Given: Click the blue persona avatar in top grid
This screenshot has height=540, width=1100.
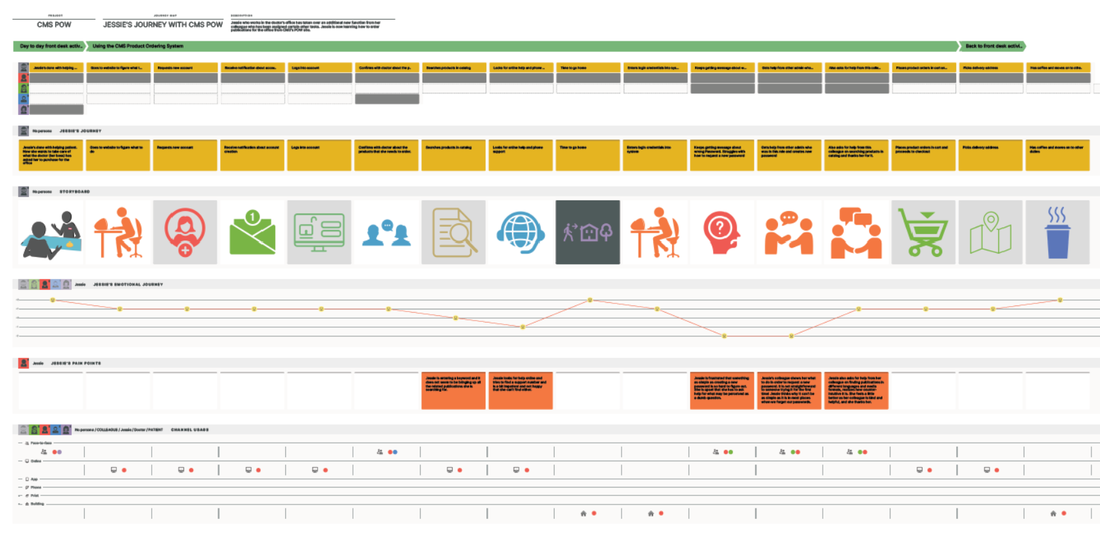Looking at the screenshot, I should tap(25, 99).
